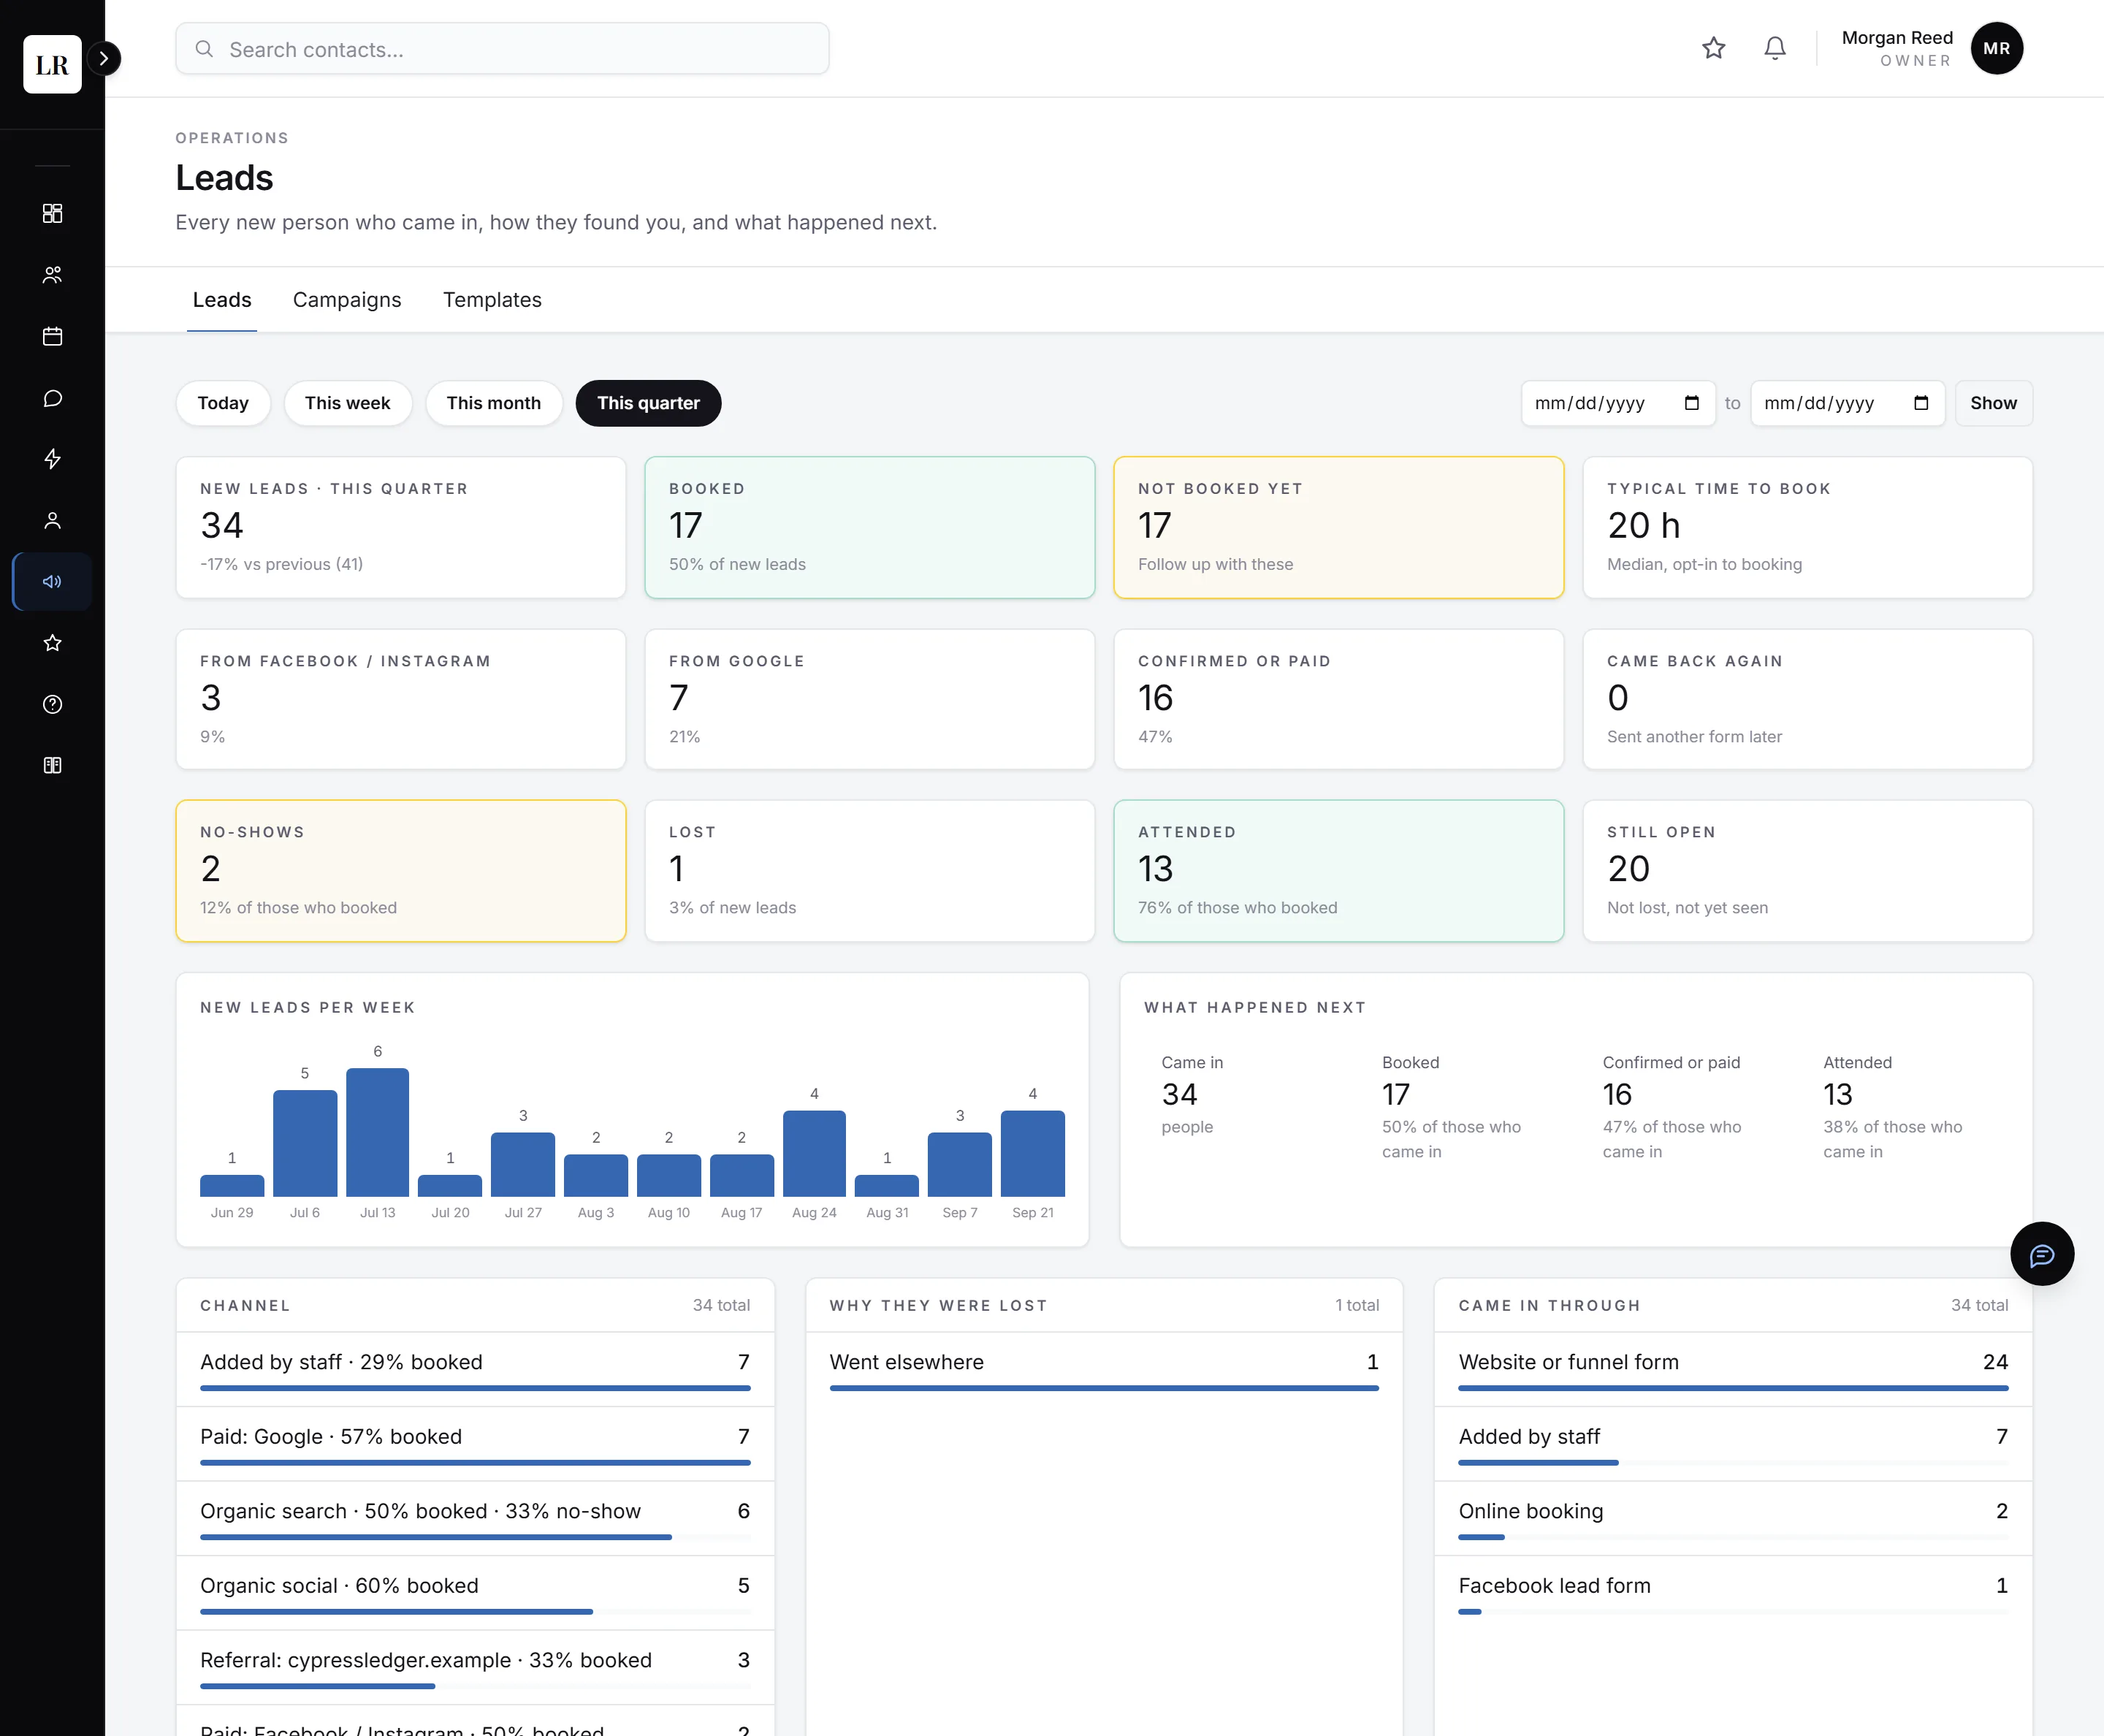Select the This quarter range filter
Viewport: 2104px width, 1736px height.
(648, 403)
